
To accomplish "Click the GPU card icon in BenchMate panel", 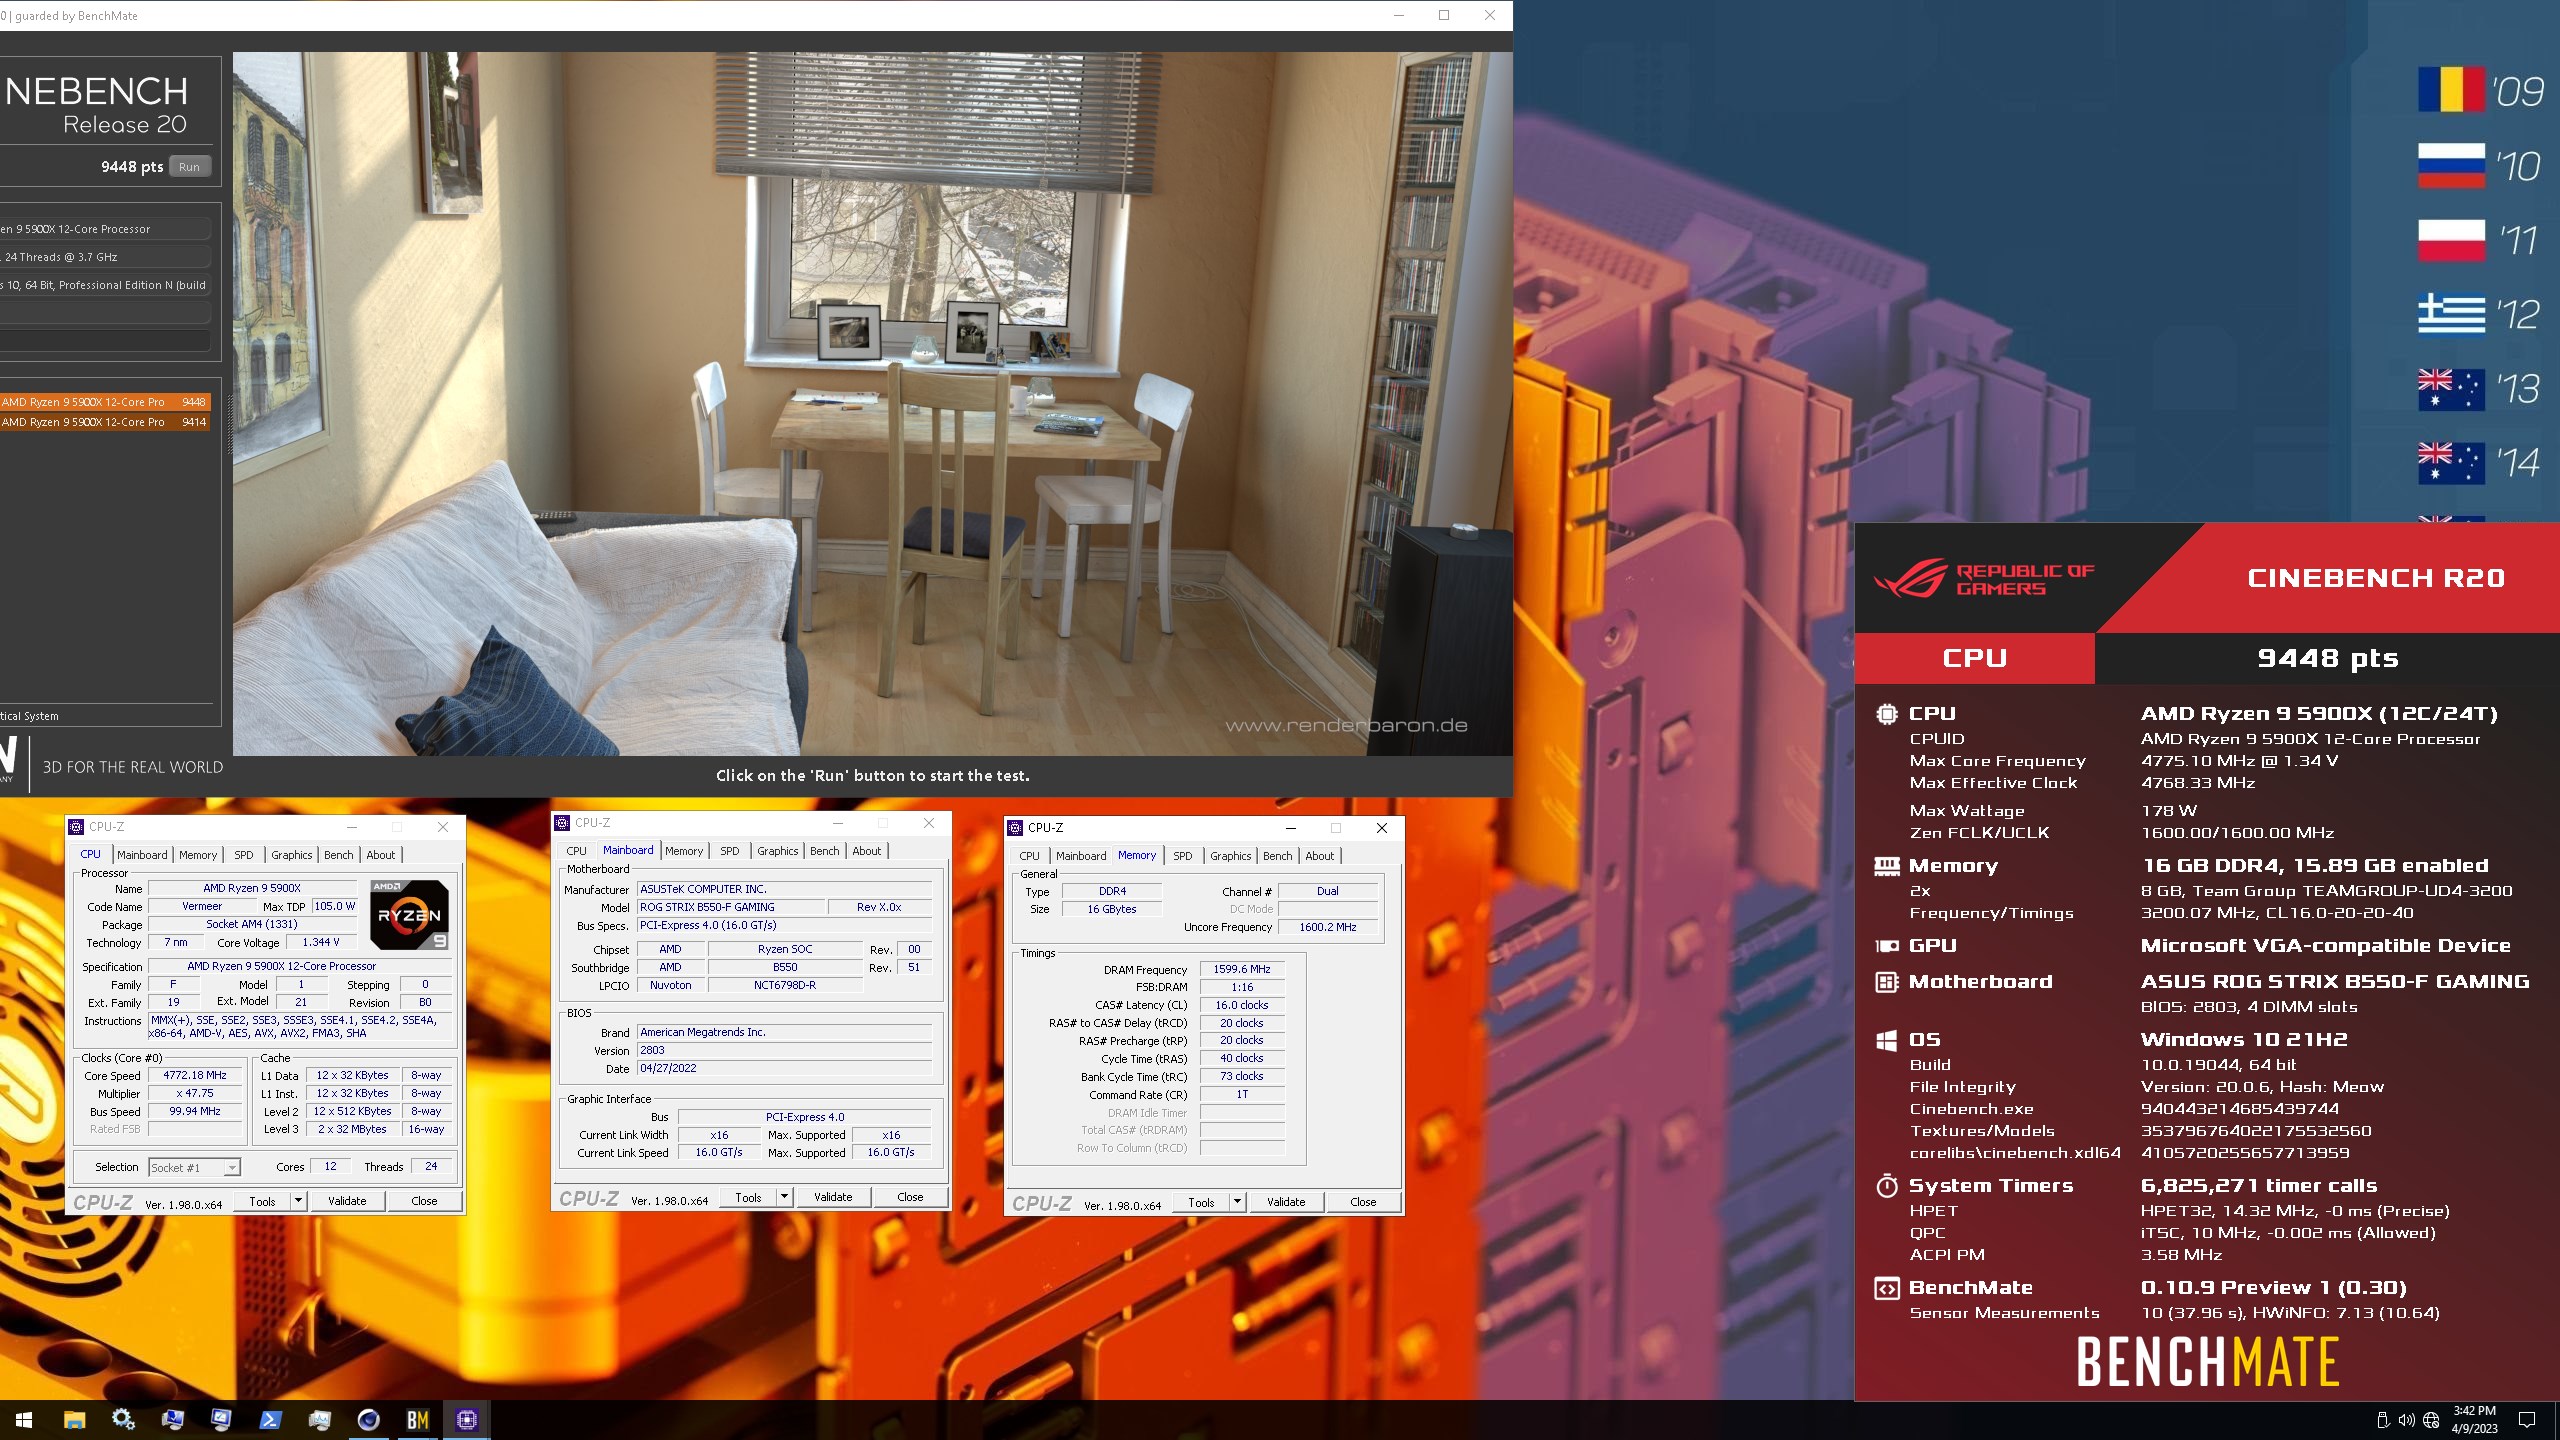I will point(1886,946).
